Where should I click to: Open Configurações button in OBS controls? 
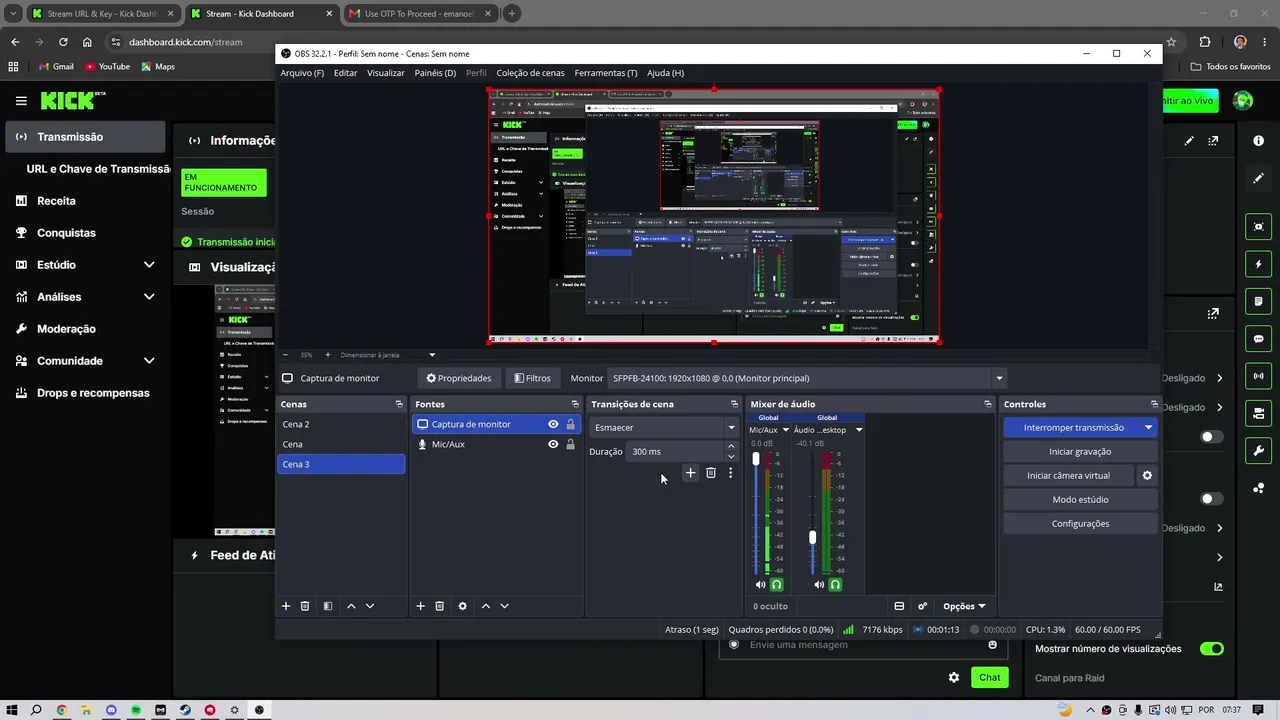point(1080,524)
